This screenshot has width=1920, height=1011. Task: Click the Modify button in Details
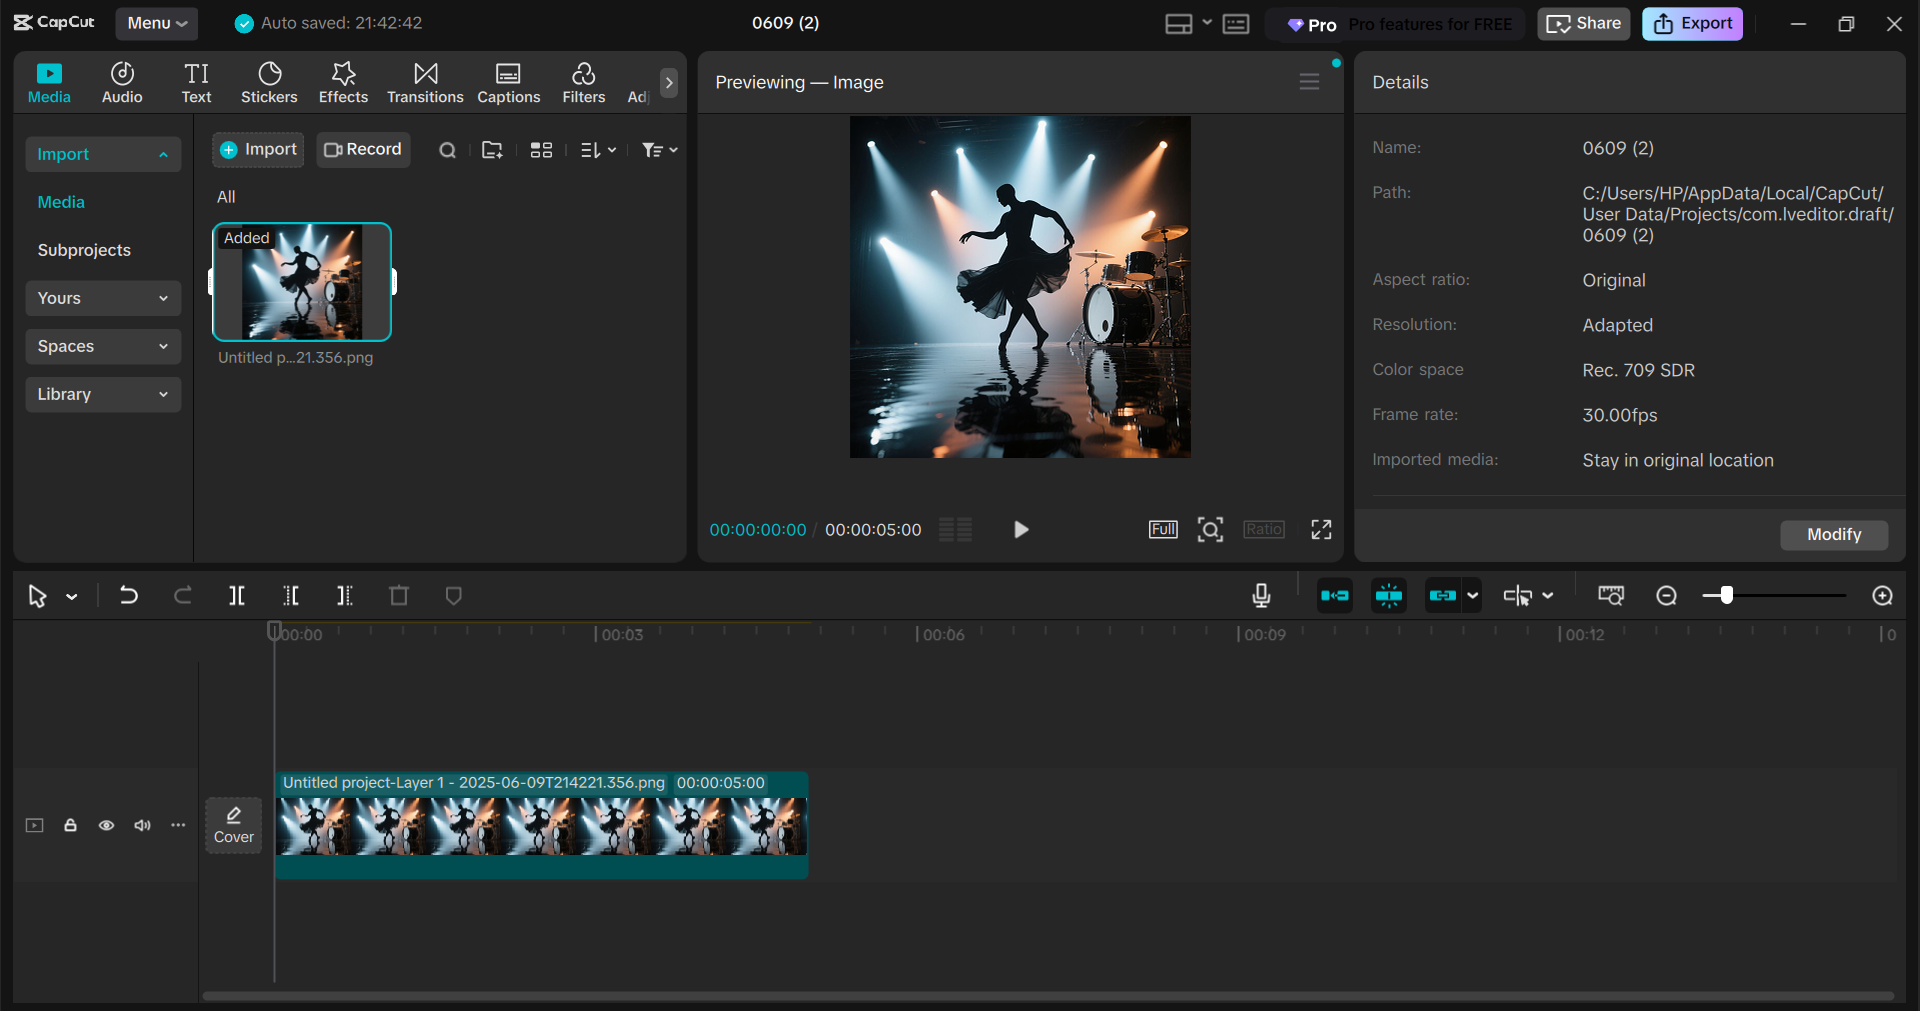click(x=1833, y=535)
